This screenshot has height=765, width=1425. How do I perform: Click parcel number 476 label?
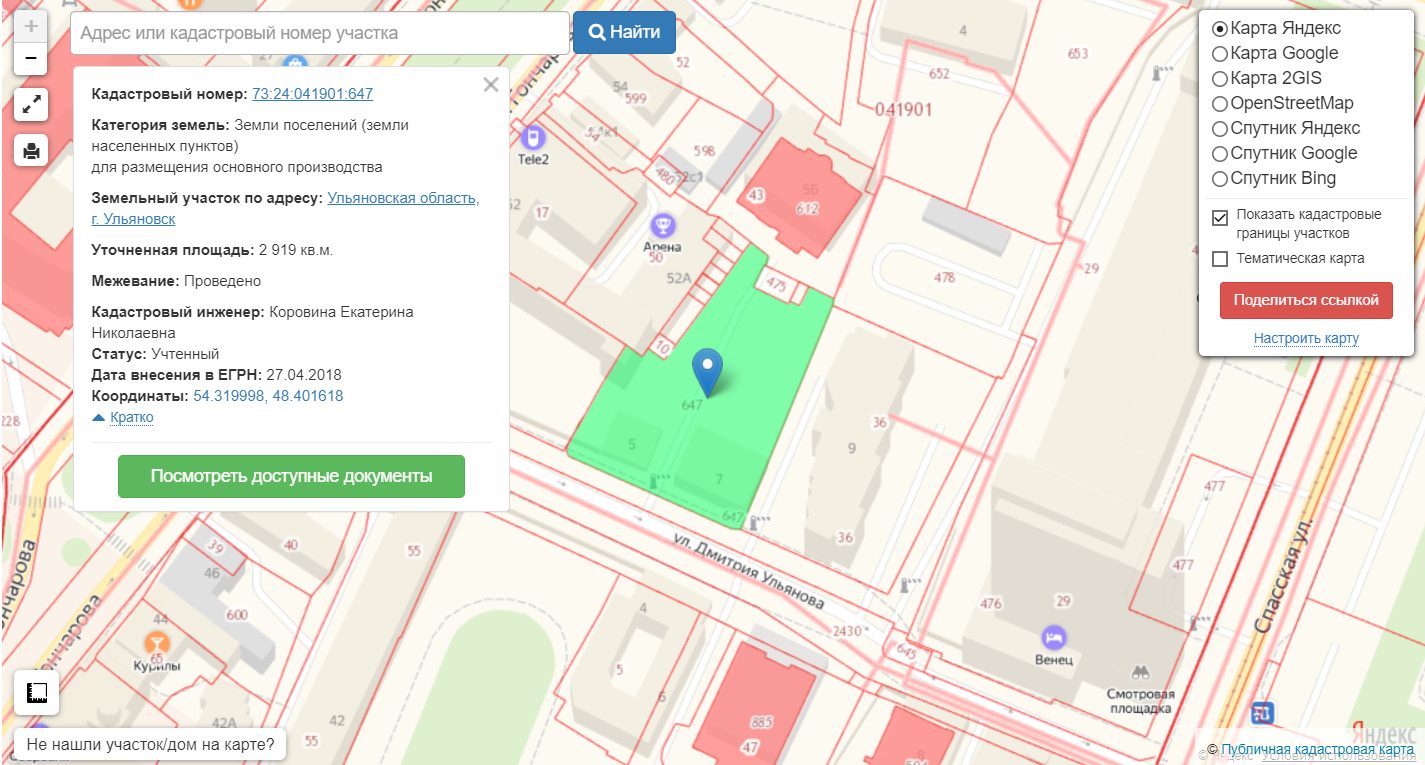[x=991, y=603]
